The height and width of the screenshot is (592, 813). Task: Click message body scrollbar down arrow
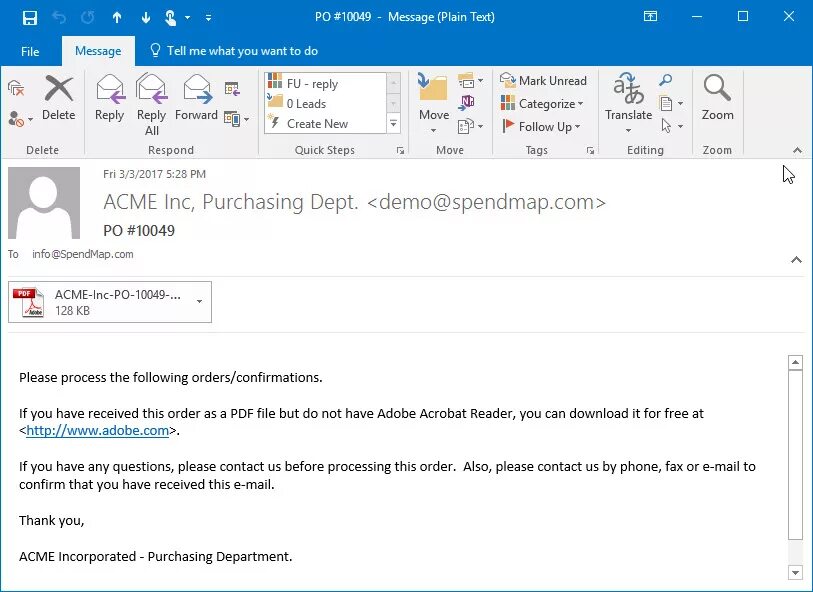click(795, 572)
